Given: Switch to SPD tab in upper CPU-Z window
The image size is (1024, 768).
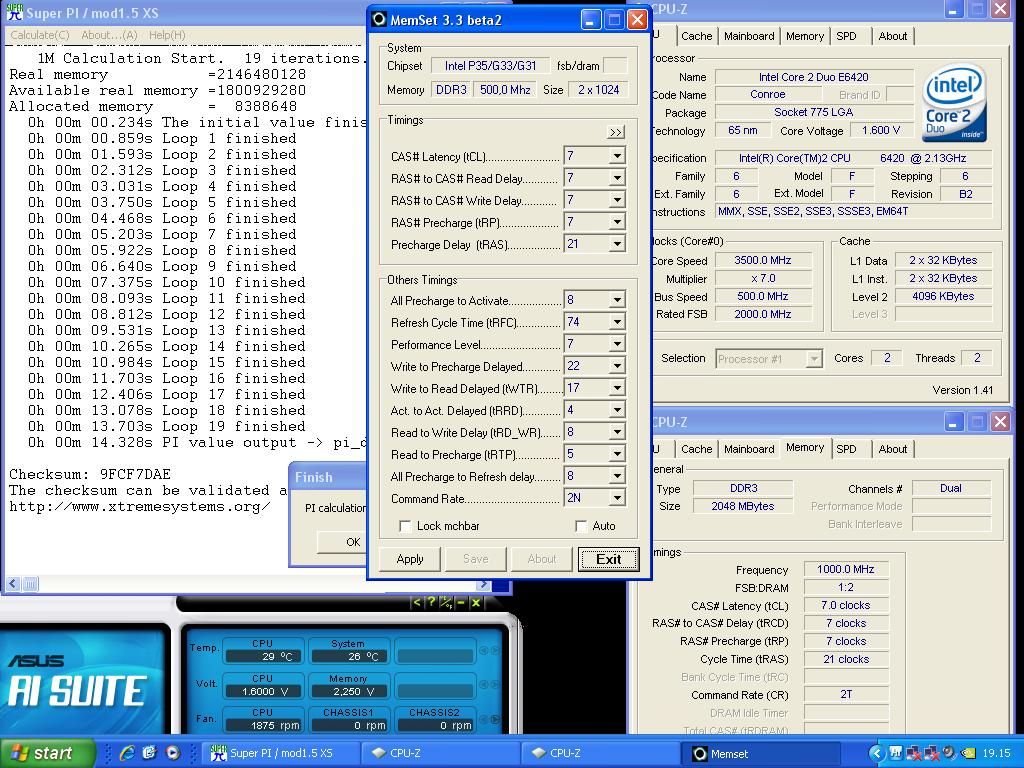Looking at the screenshot, I should [x=846, y=36].
